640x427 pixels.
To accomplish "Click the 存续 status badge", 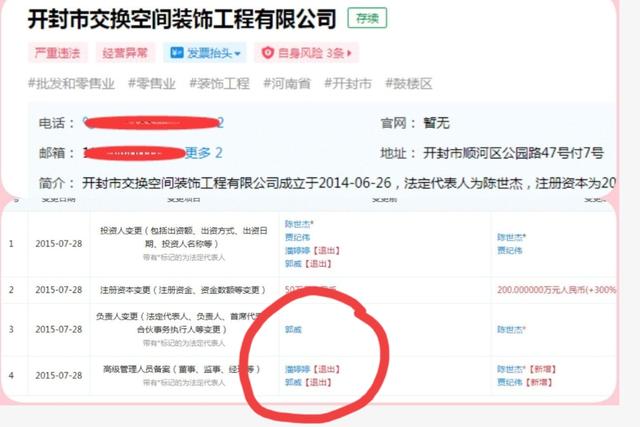I will click(367, 18).
